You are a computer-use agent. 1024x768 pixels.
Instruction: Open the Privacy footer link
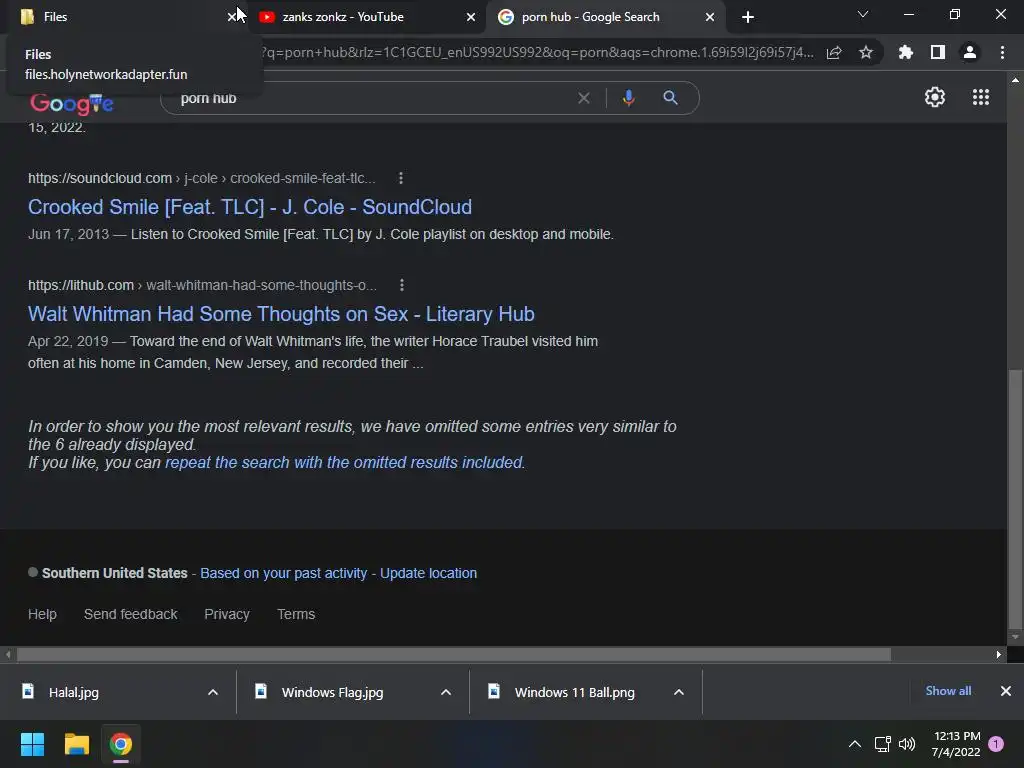[x=227, y=615]
